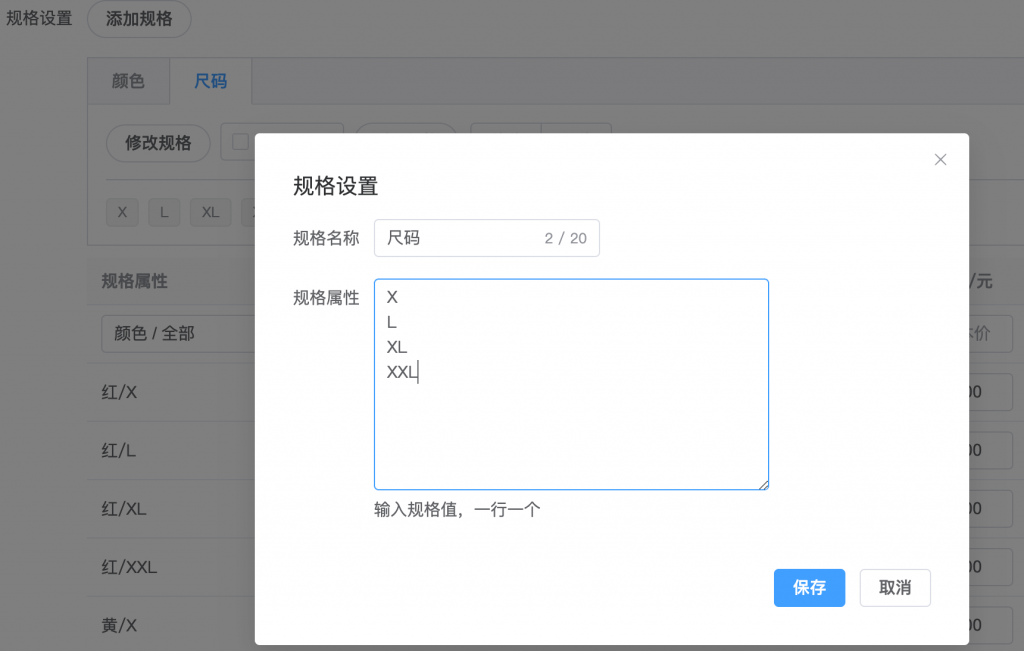Click the XXL line in the textarea
This screenshot has width=1024, height=651.
point(402,372)
